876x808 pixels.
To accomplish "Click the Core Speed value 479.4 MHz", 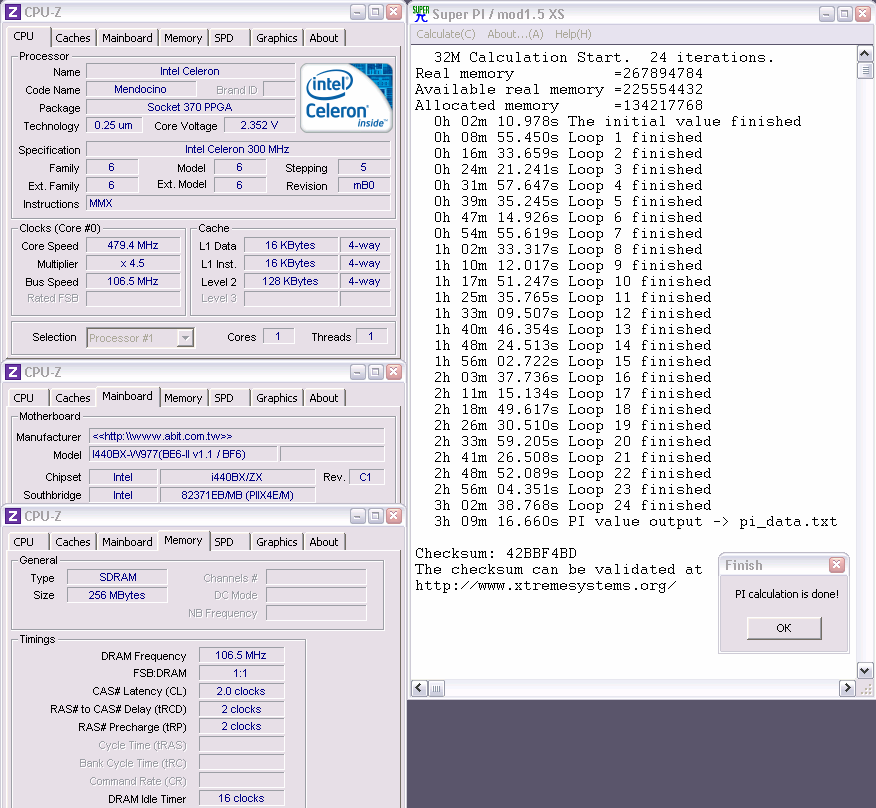I will click(133, 245).
